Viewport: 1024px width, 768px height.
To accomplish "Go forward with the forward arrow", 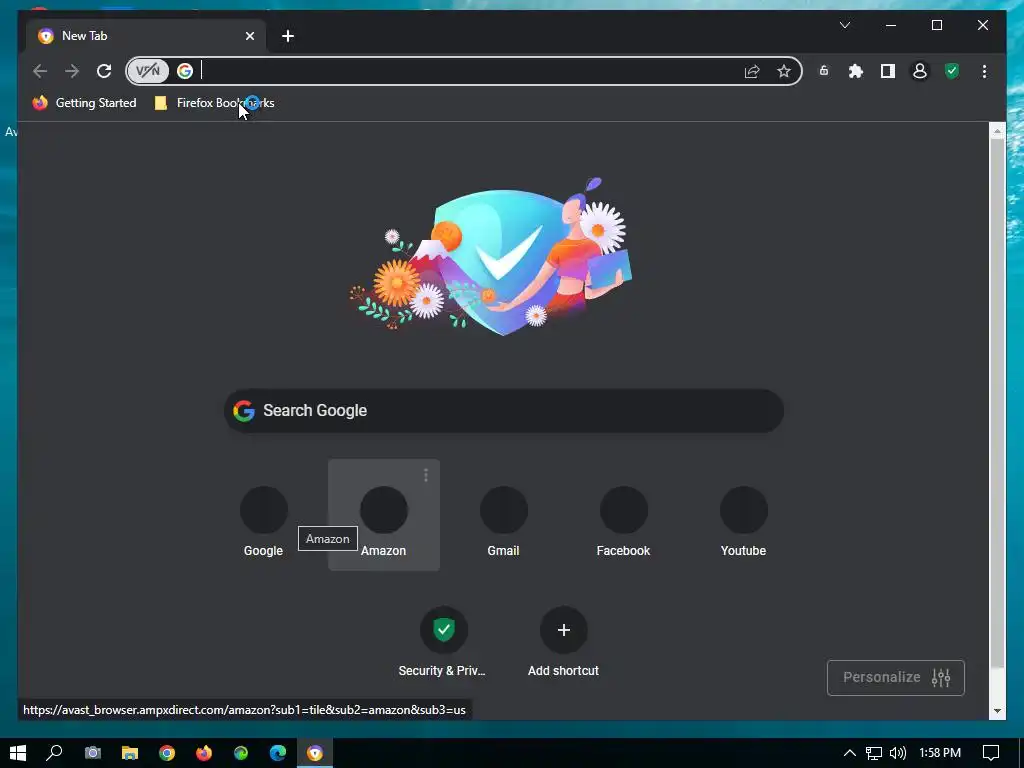I will [x=72, y=71].
